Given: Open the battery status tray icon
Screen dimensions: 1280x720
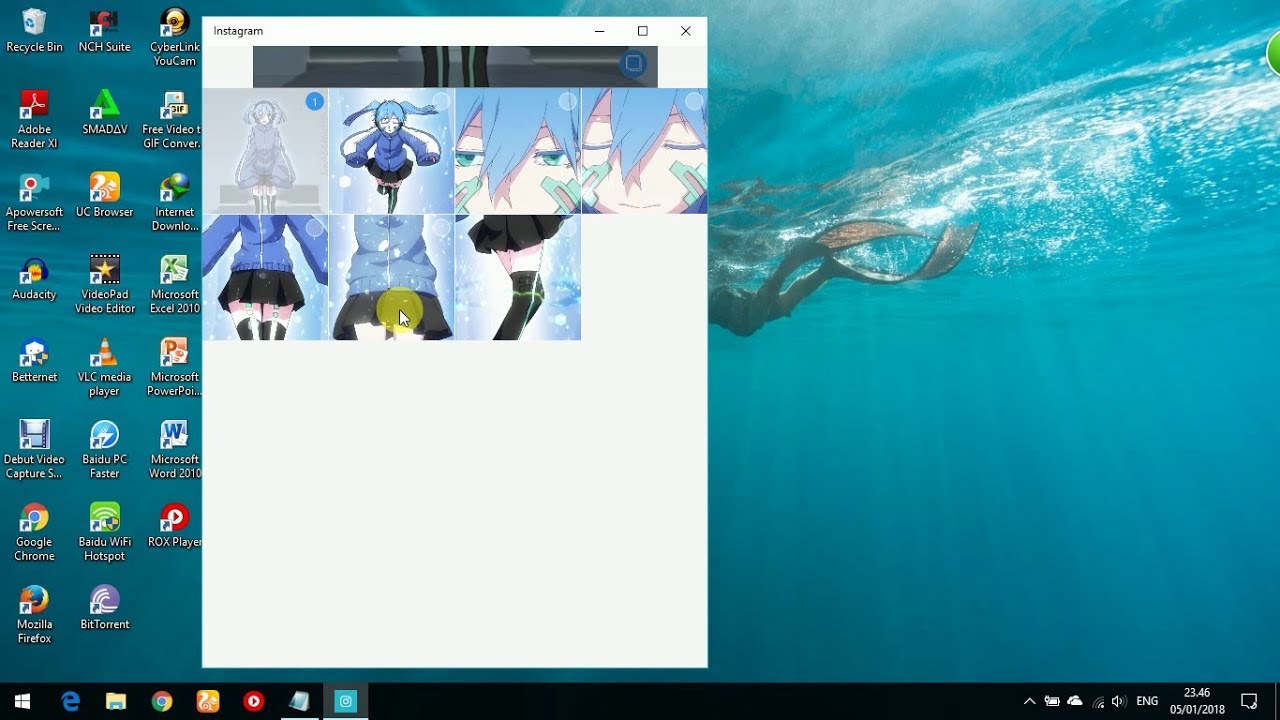Looking at the screenshot, I should (1052, 701).
